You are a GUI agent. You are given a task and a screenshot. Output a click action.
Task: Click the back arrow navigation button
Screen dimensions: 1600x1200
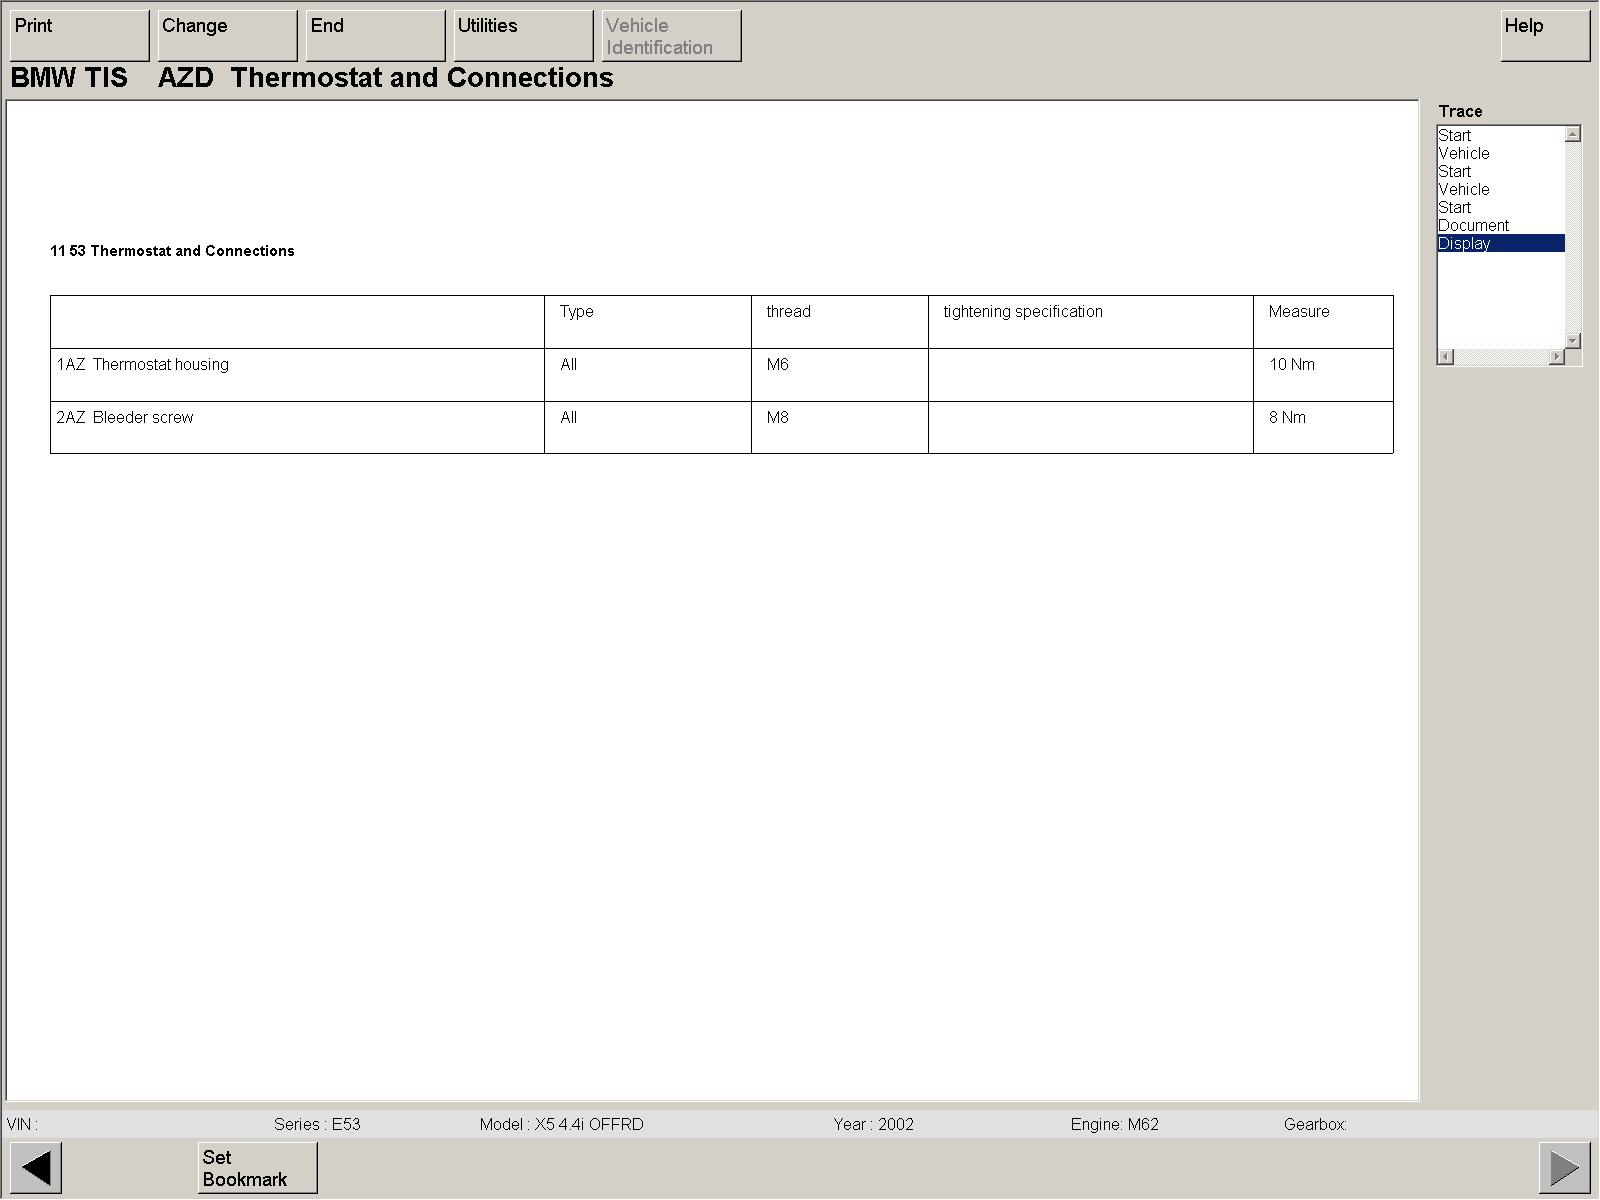pos(36,1167)
